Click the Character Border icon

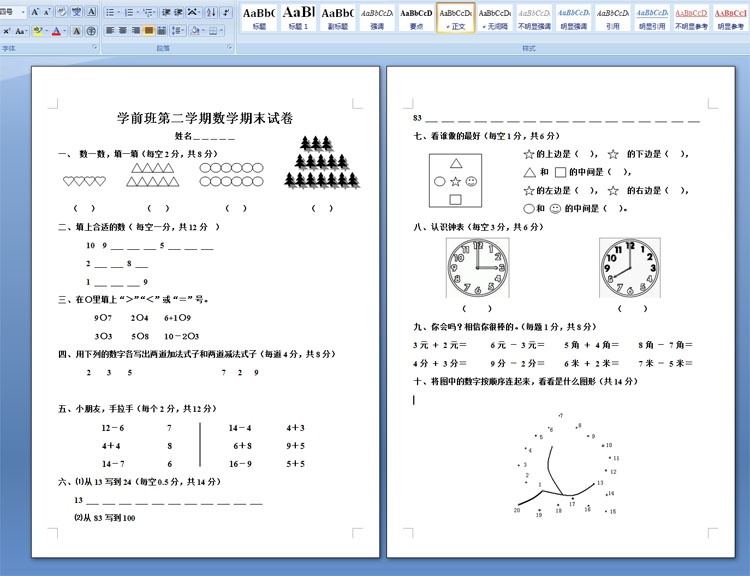91,12
